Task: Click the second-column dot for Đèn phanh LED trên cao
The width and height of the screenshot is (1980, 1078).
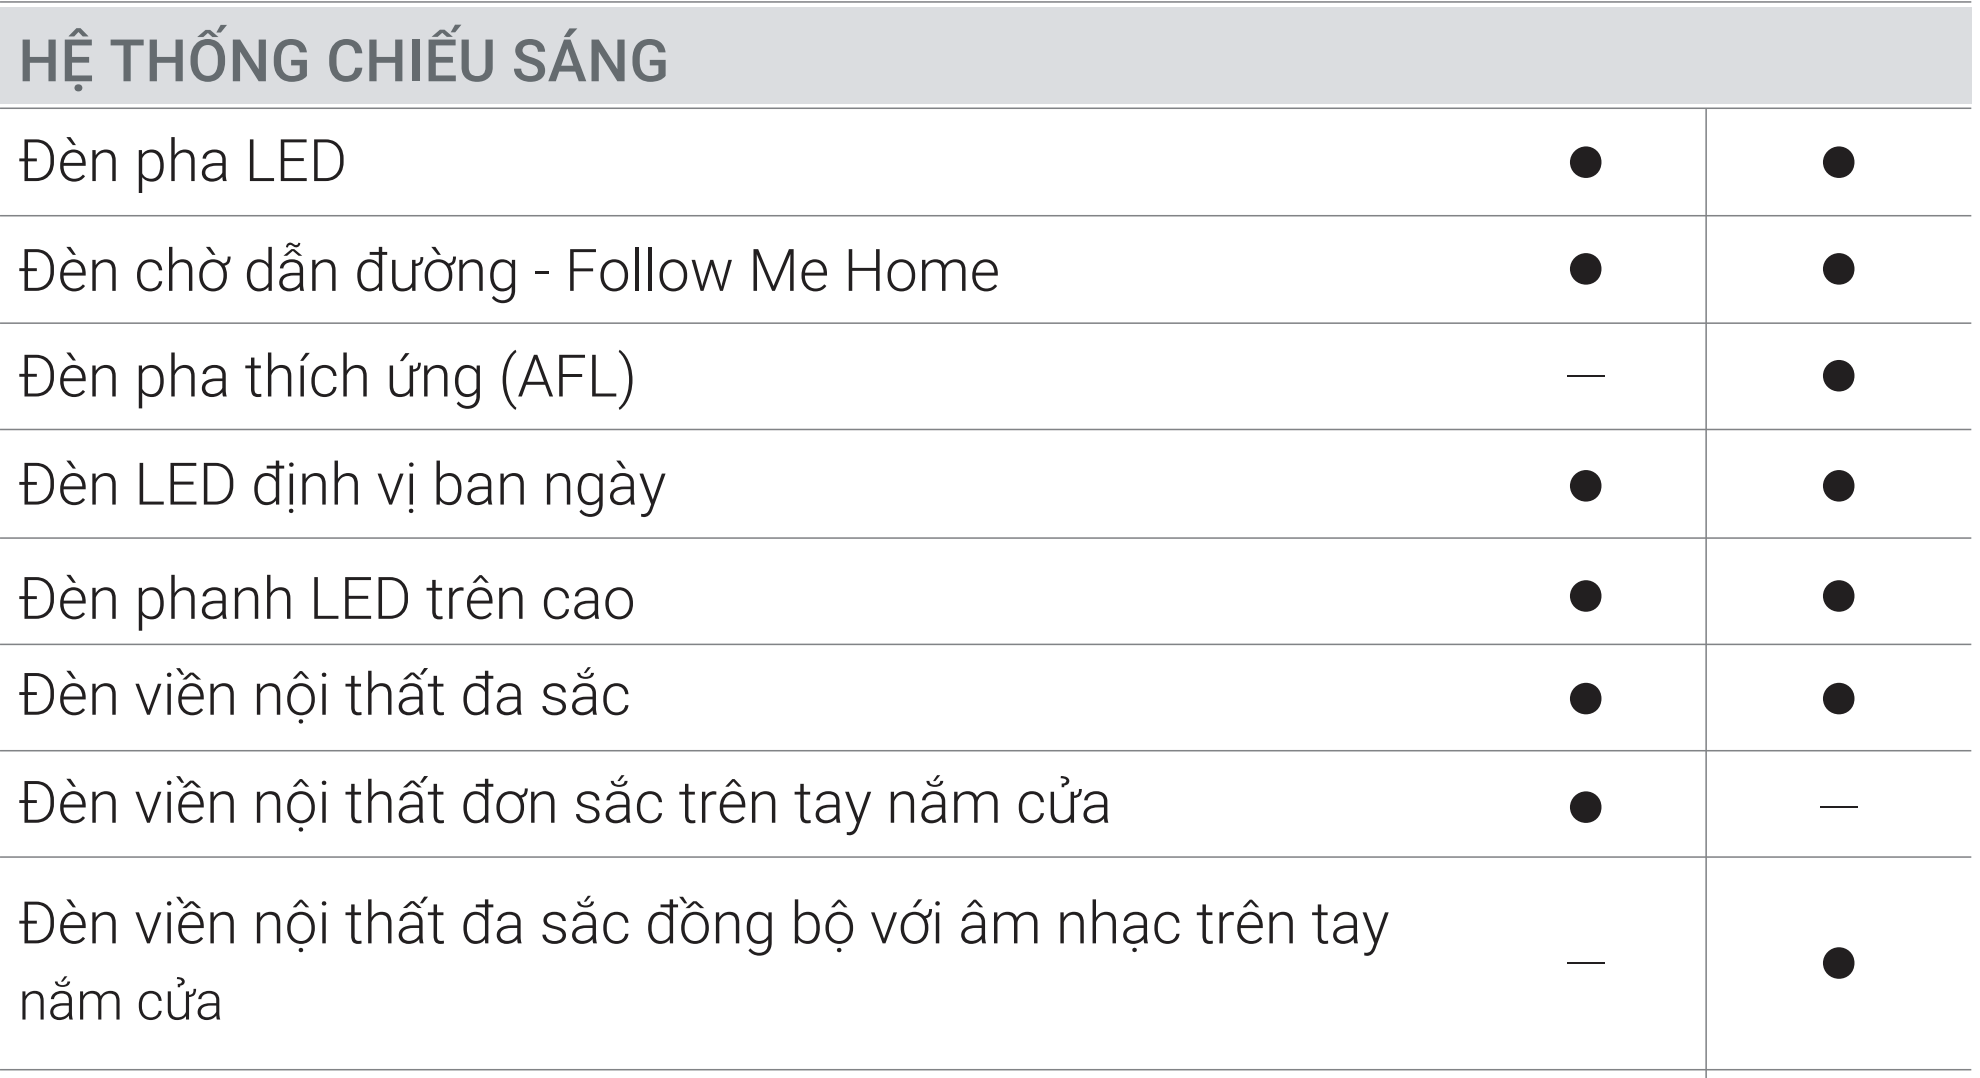Action: tap(1838, 597)
